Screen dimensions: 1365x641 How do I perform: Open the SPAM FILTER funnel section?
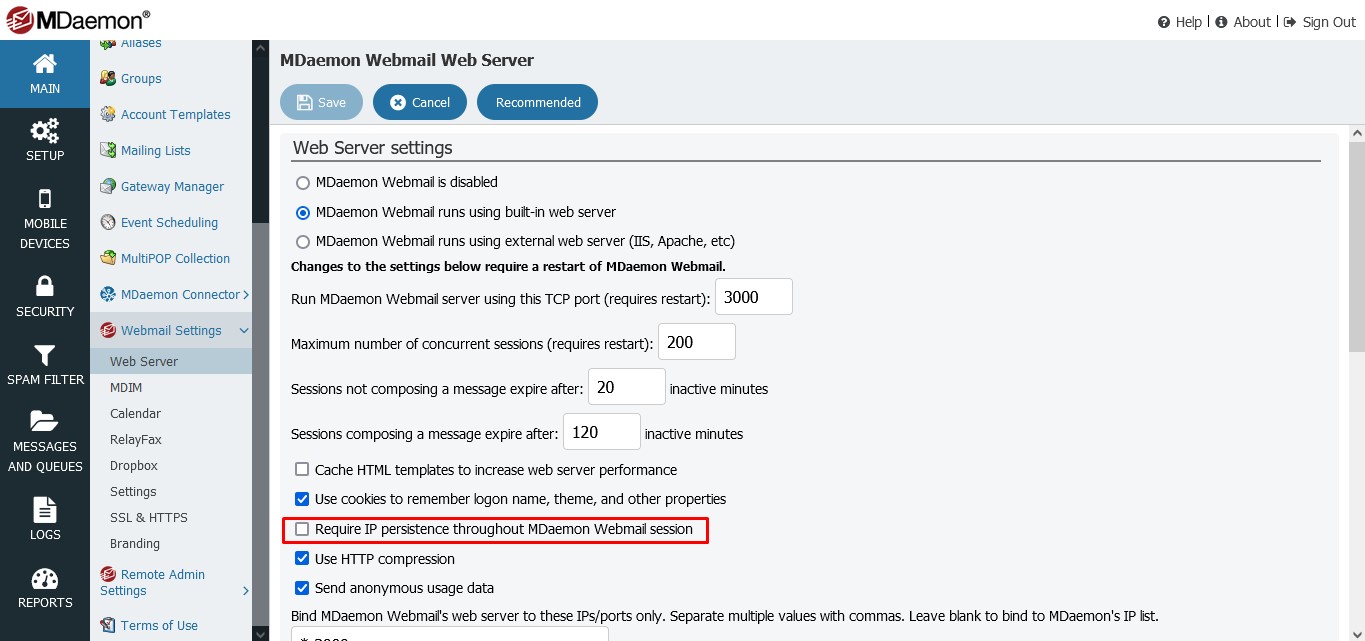[45, 365]
